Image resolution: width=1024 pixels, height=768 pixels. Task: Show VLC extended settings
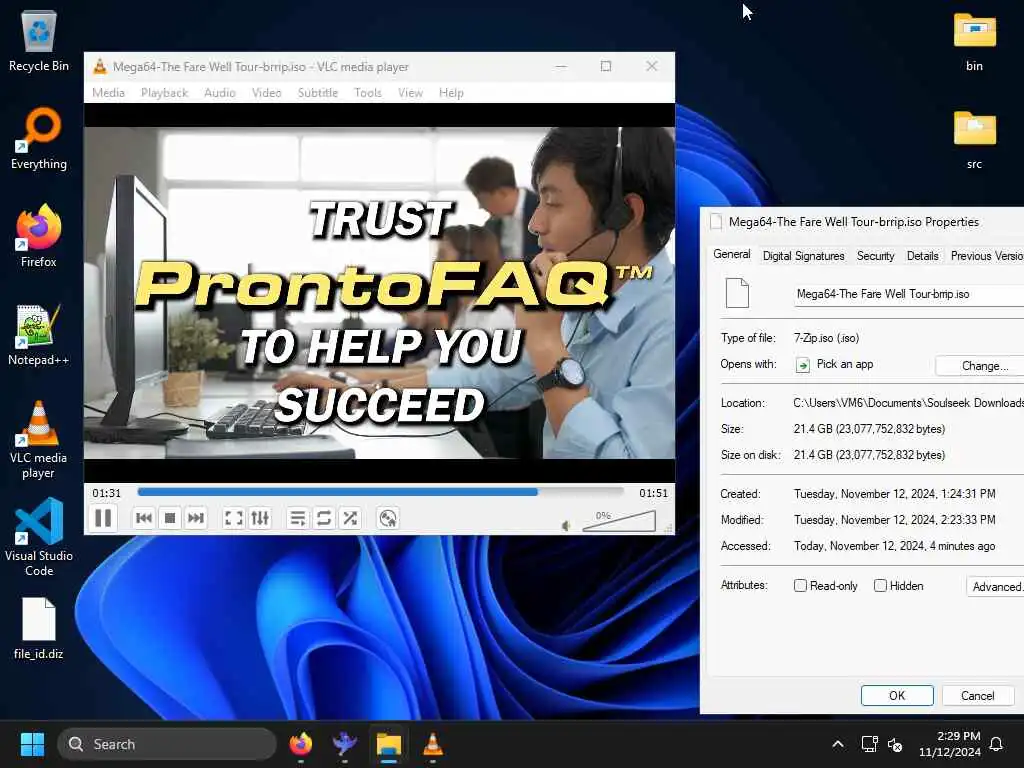point(260,519)
